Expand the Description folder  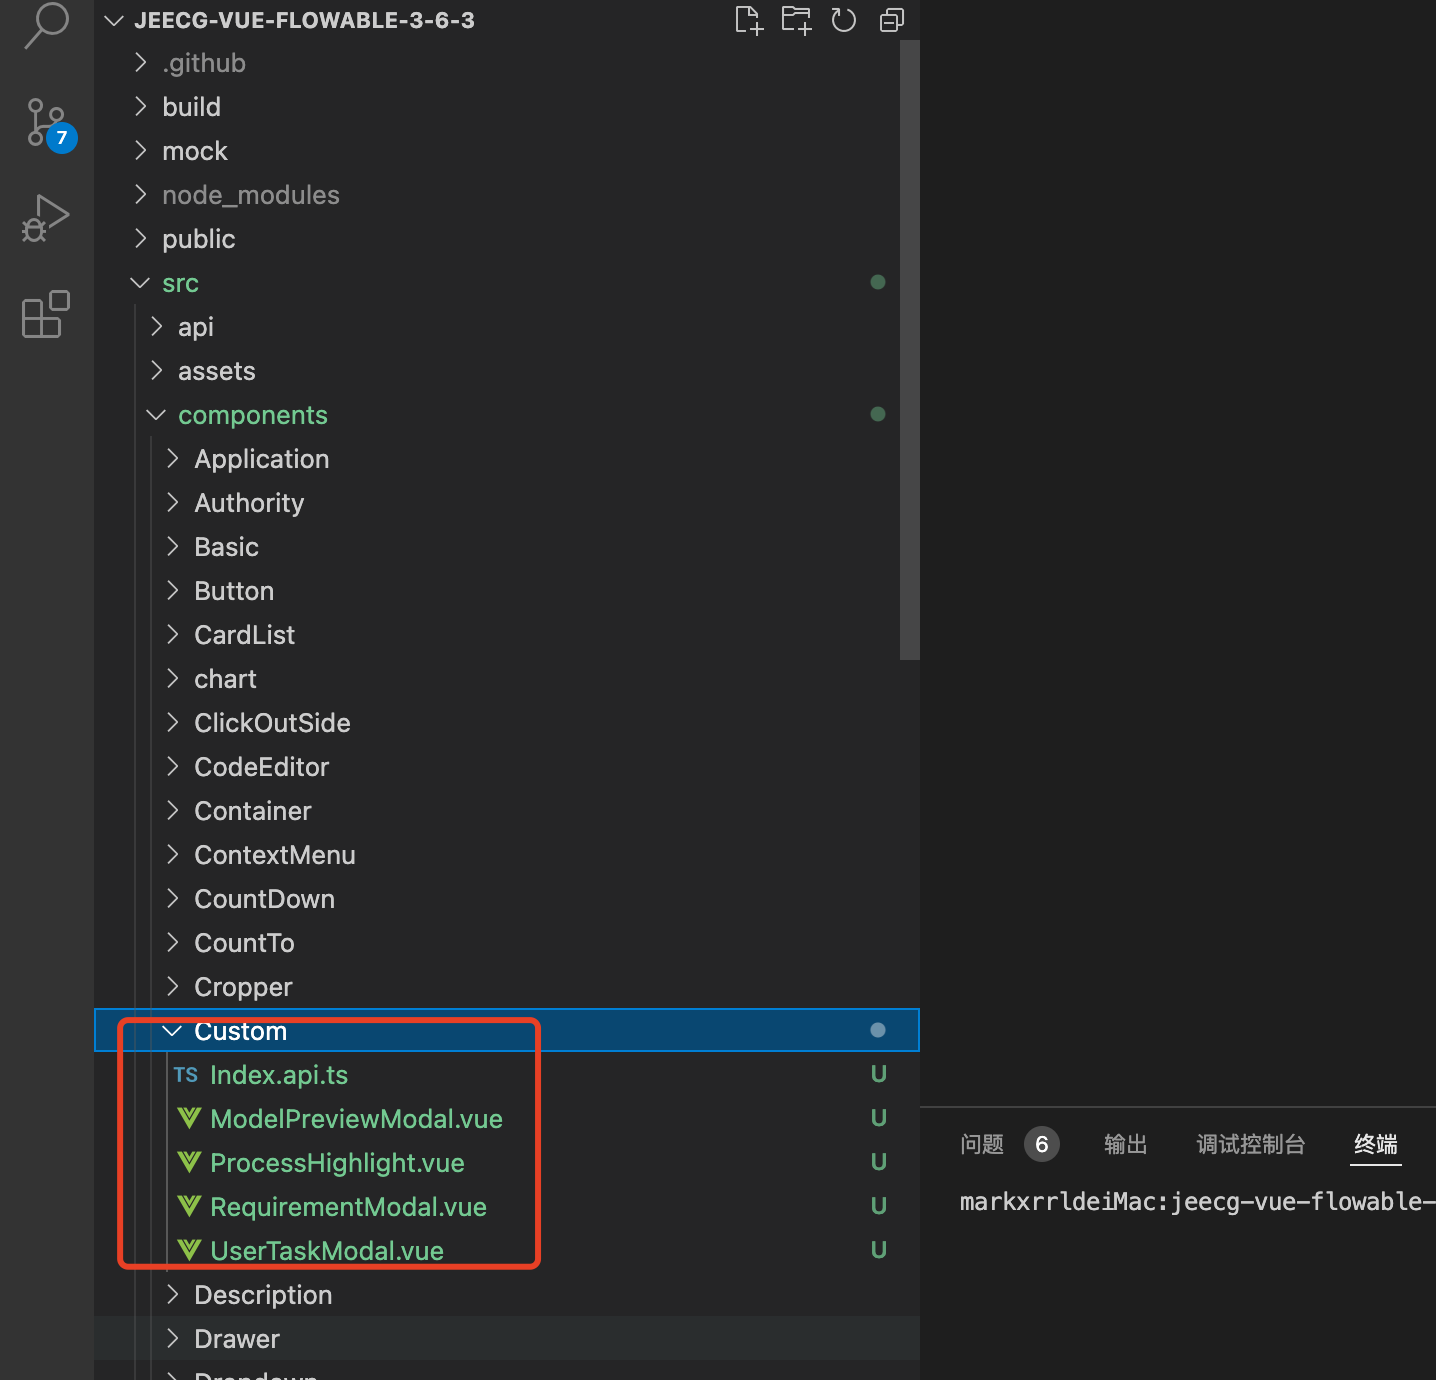click(173, 1295)
